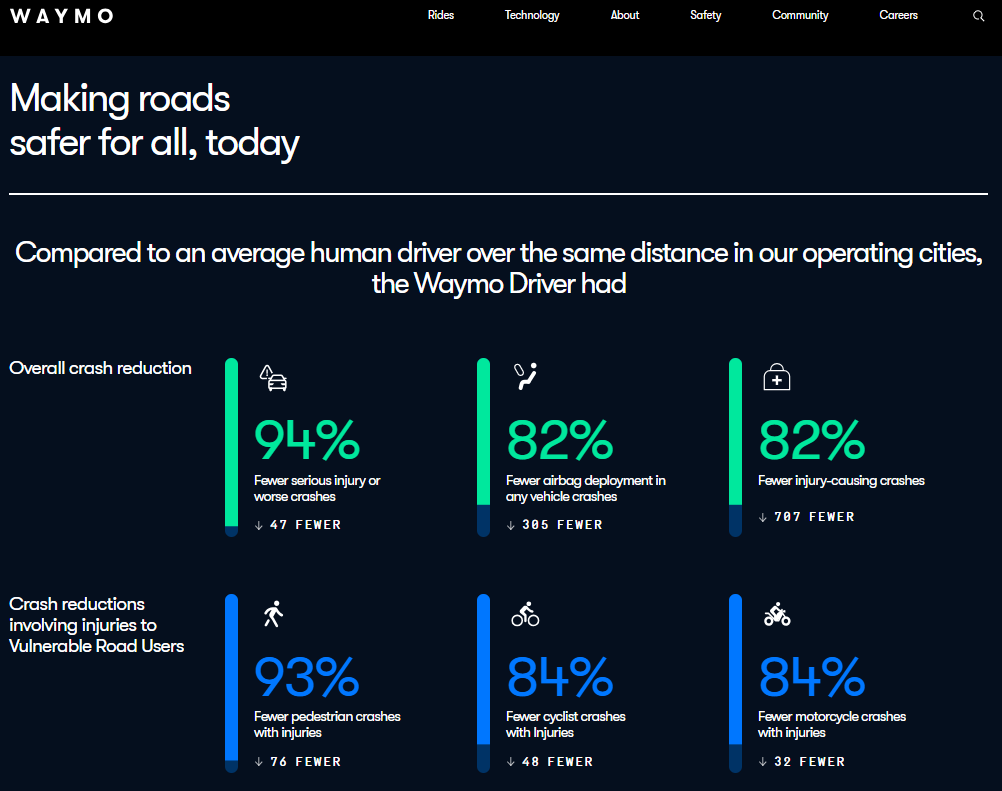The width and height of the screenshot is (1002, 791).
Task: Click the first aid kit icon
Action: [x=776, y=377]
